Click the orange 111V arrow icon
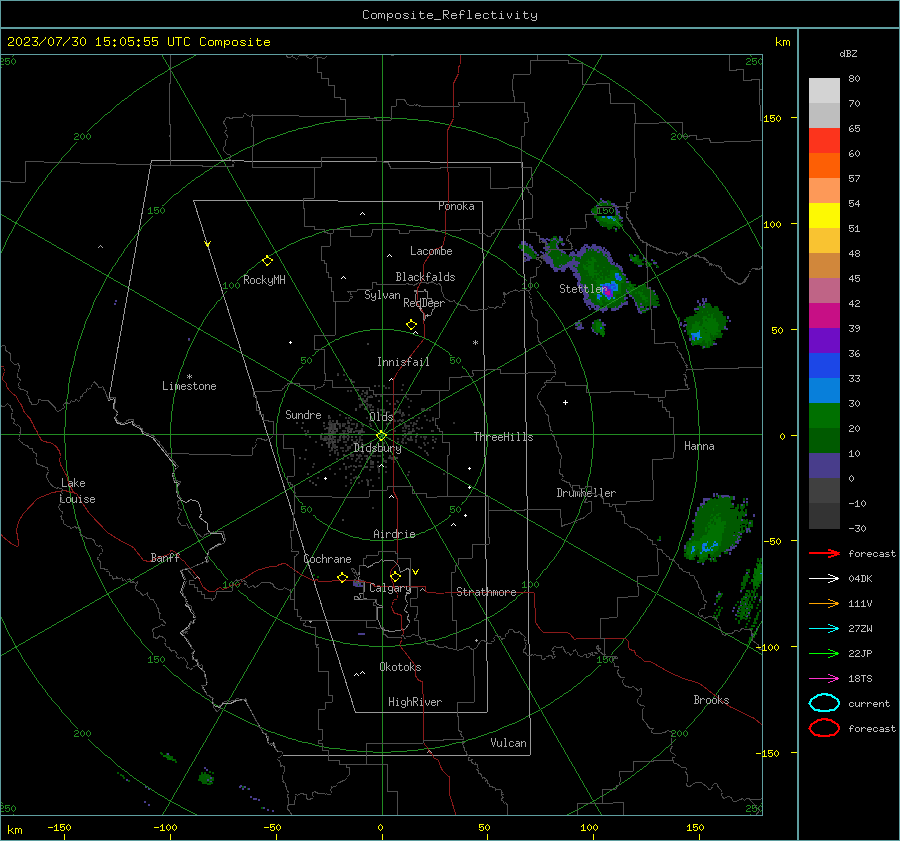 point(824,603)
